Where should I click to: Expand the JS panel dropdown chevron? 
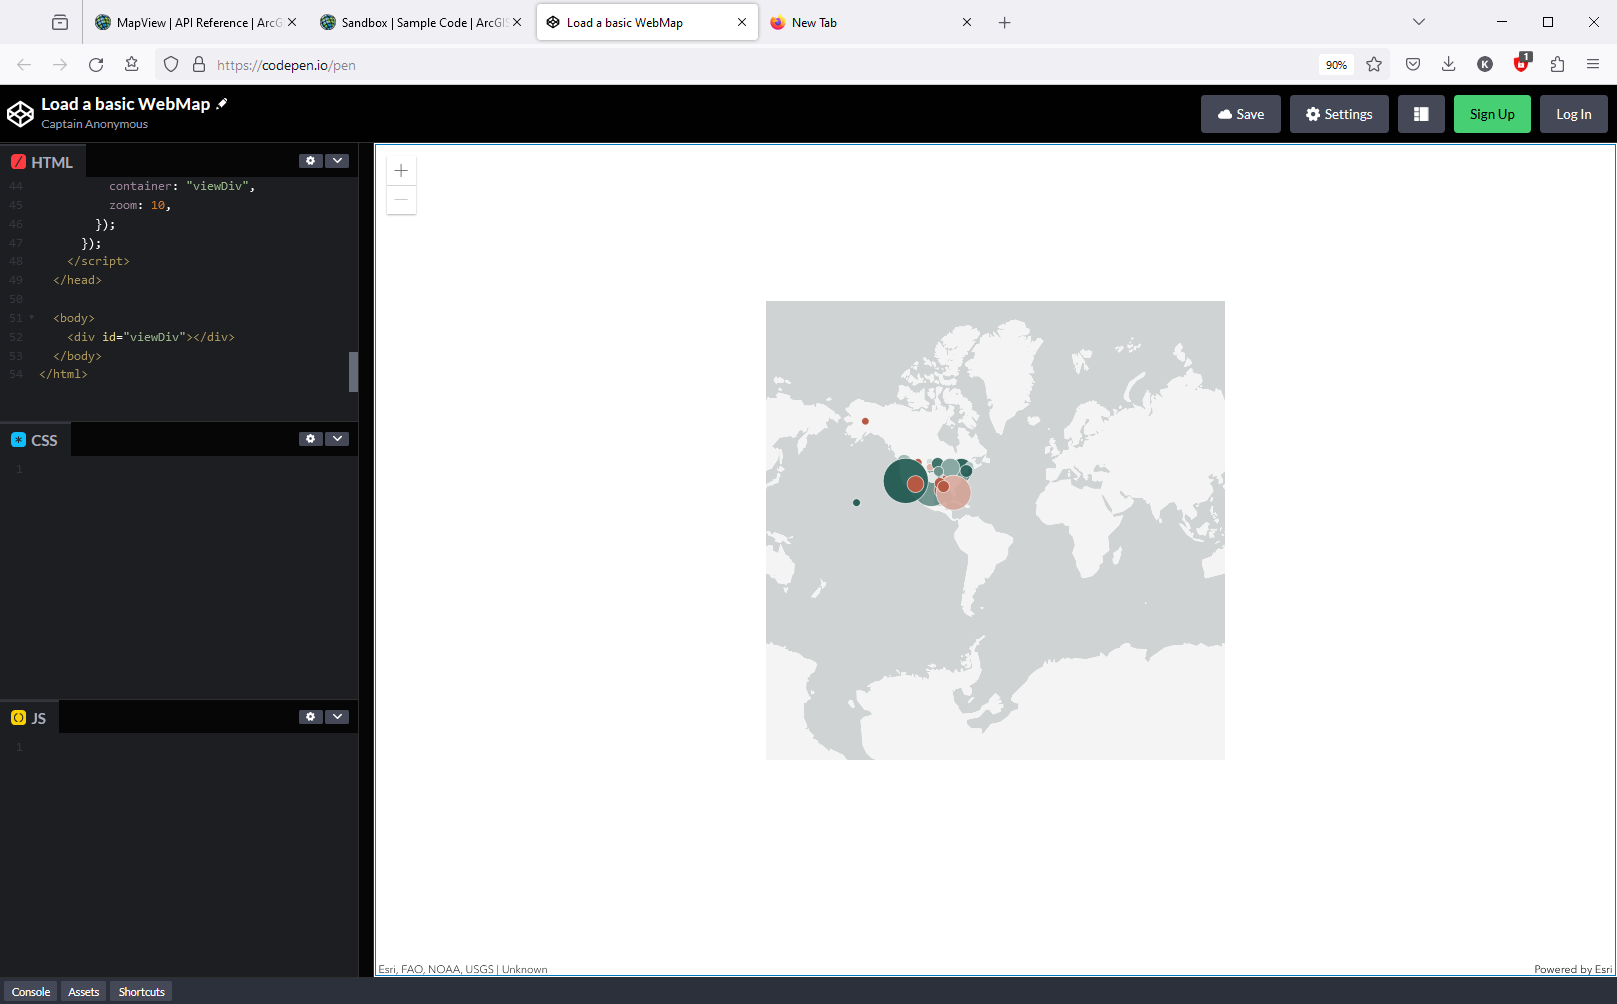pos(338,716)
